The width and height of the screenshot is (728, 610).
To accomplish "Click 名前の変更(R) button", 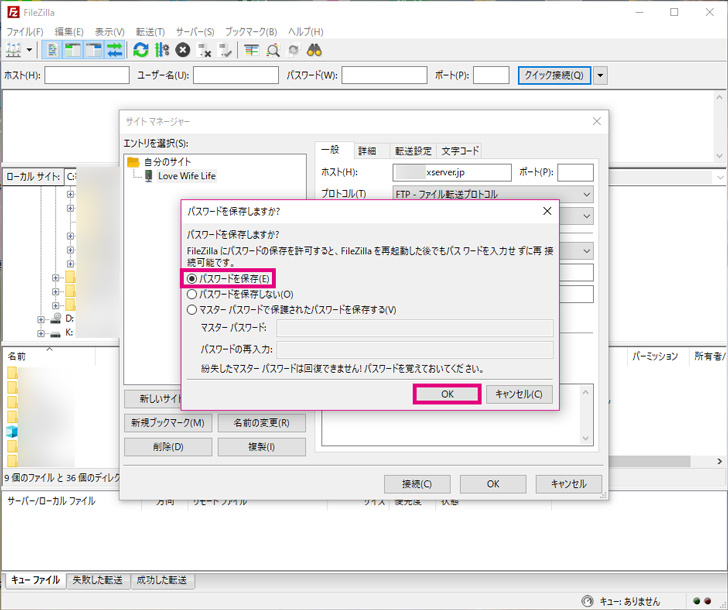I will 261,423.
